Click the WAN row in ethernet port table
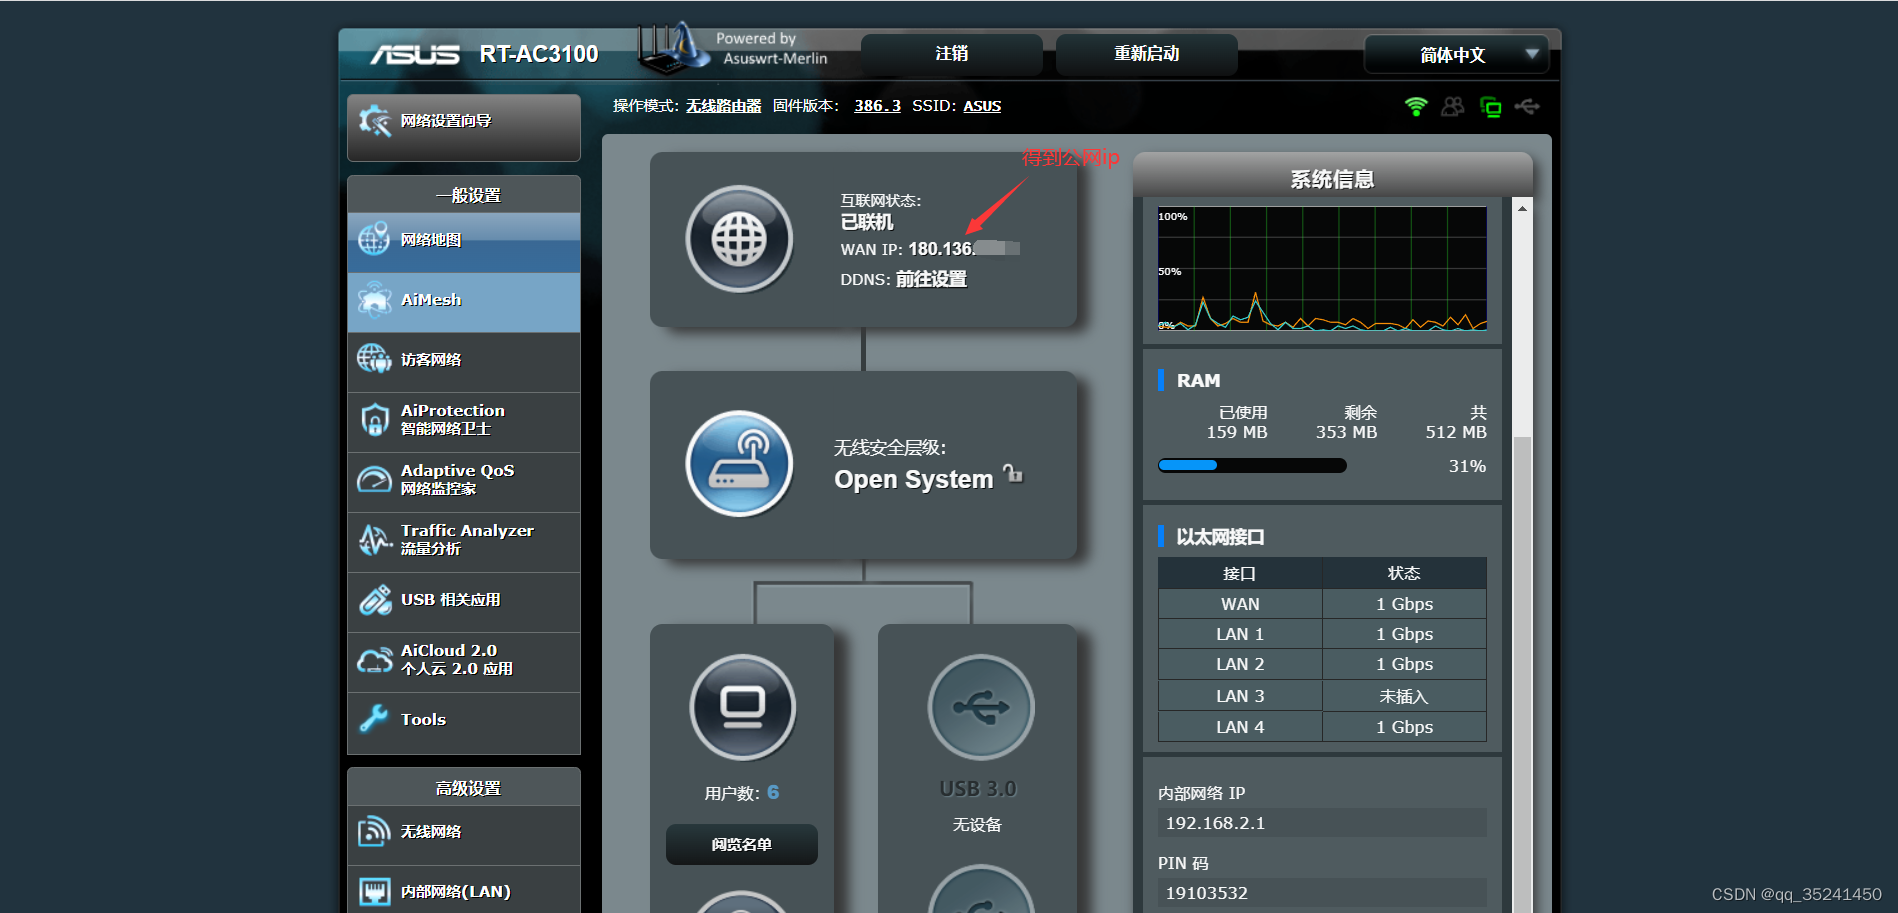1898x913 pixels. click(1322, 604)
